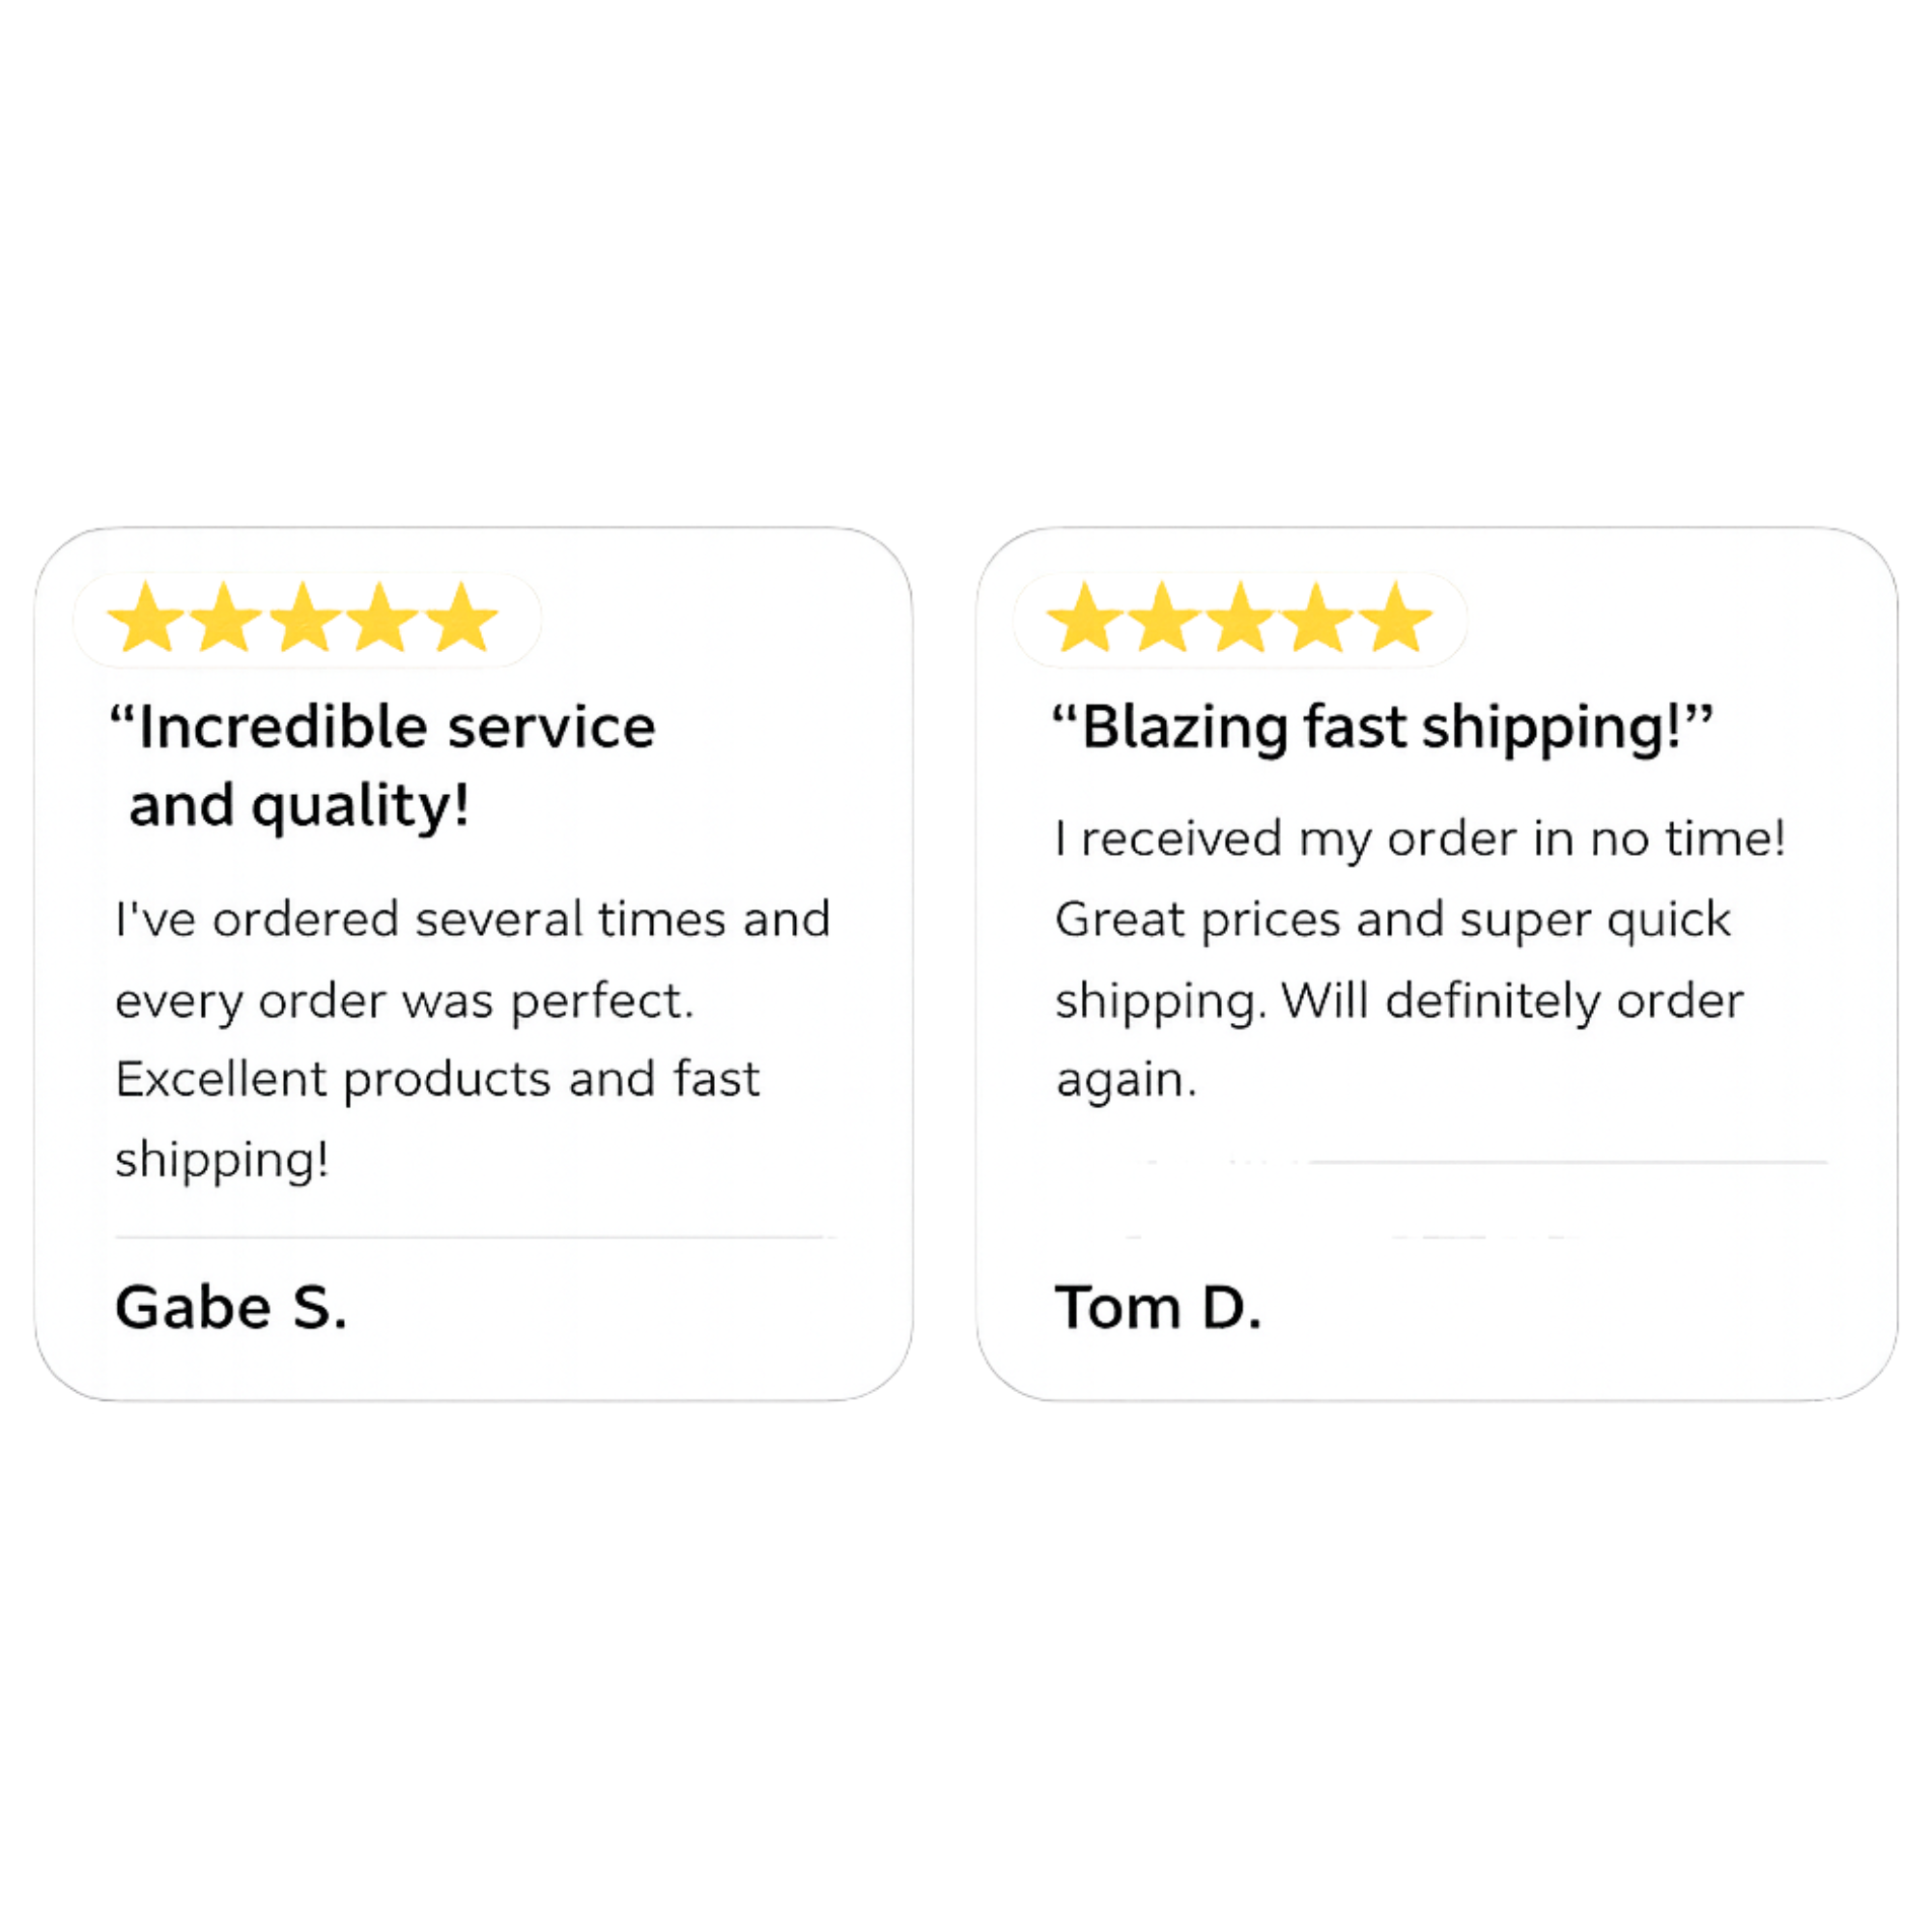Image resolution: width=1932 pixels, height=1932 pixels.
Task: Select the second star on Gabe S.'s rating
Action: pos(225,620)
